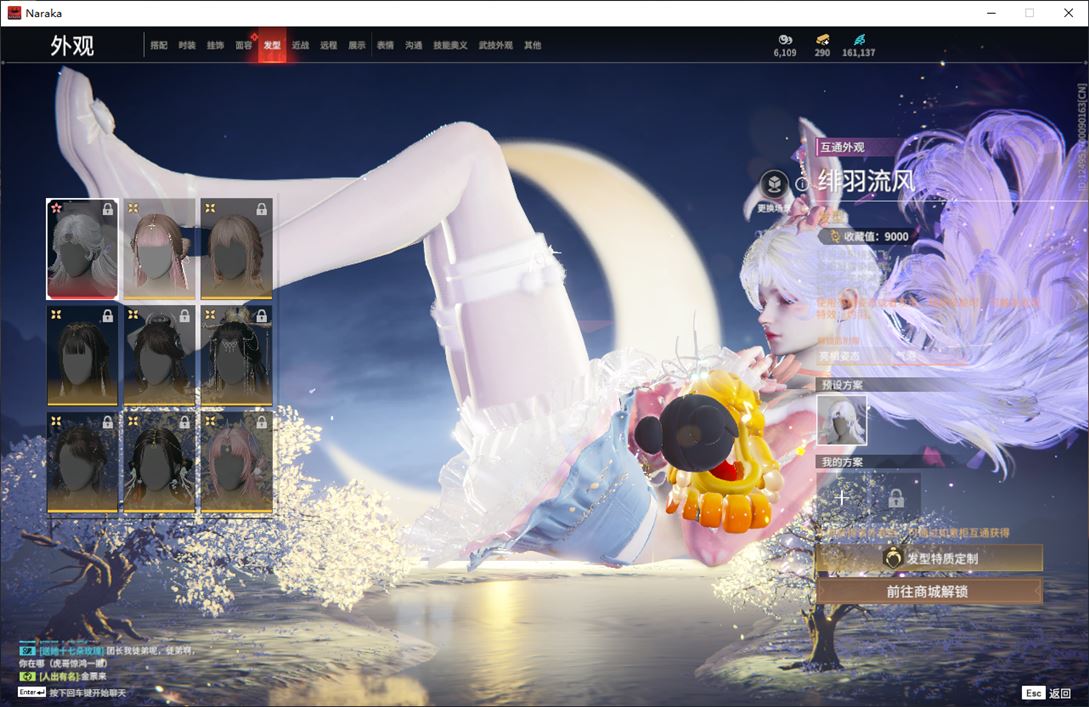Switch to the 时装 tab
Screen dimensions: 1089x707
coord(187,45)
